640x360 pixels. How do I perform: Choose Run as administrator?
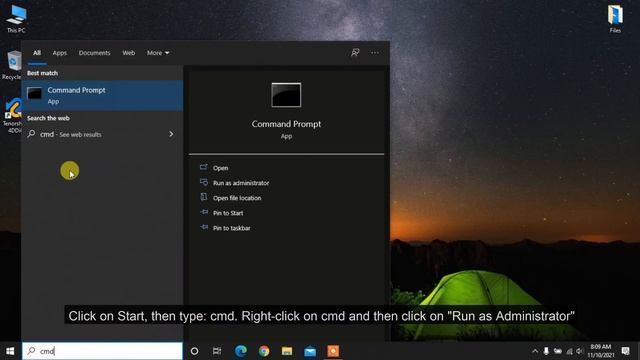click(241, 183)
